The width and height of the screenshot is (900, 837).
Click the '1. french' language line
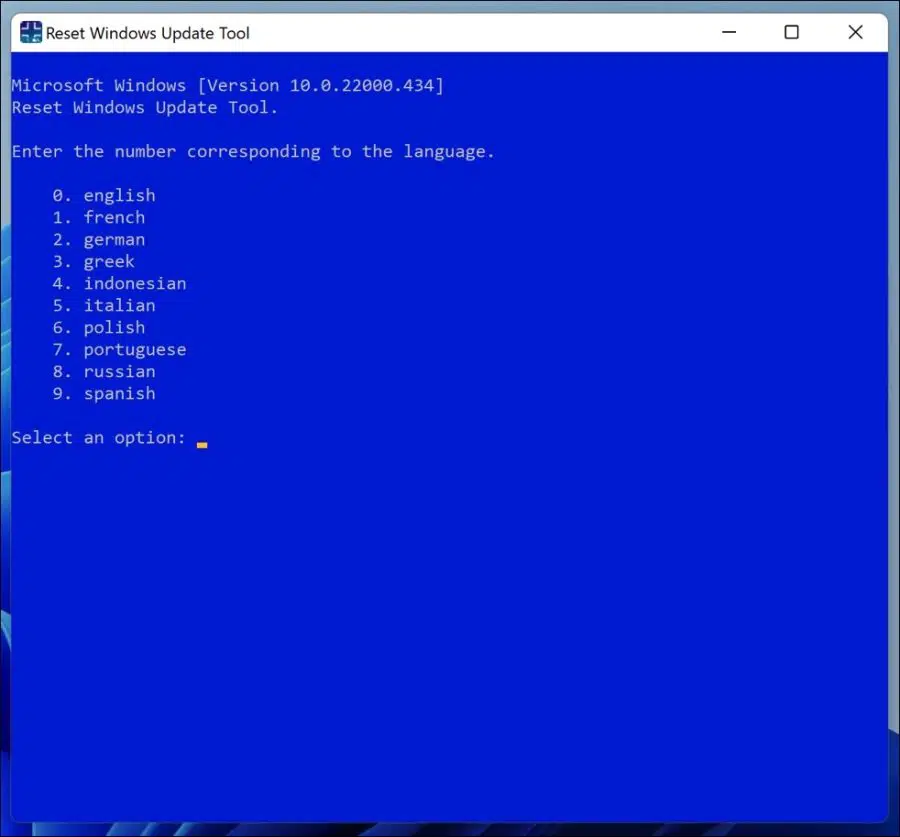pos(99,218)
